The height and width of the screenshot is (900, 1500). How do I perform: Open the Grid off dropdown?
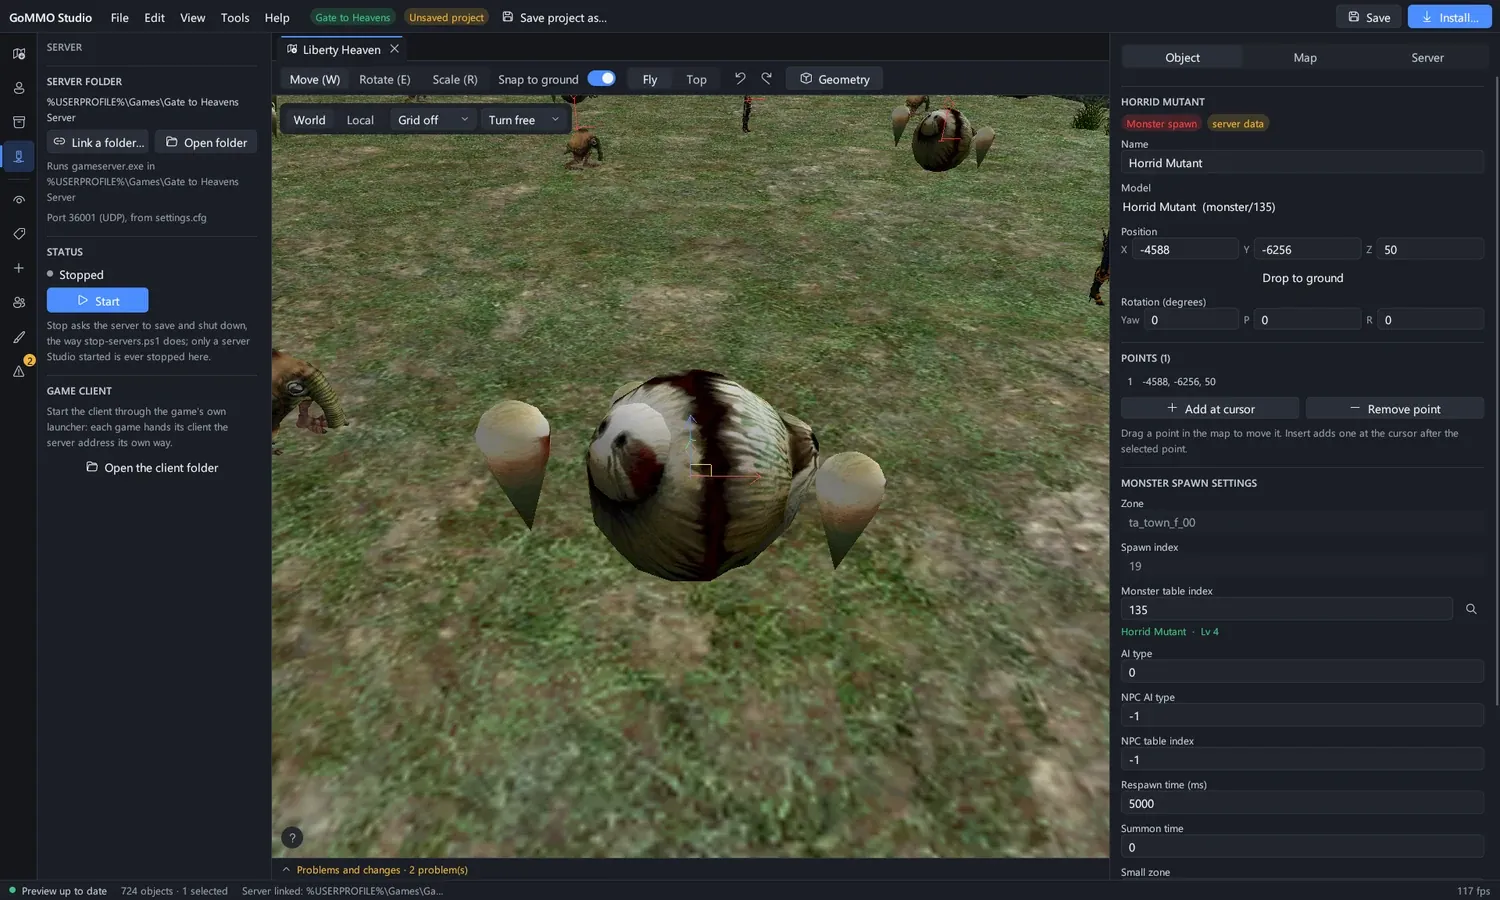point(433,120)
